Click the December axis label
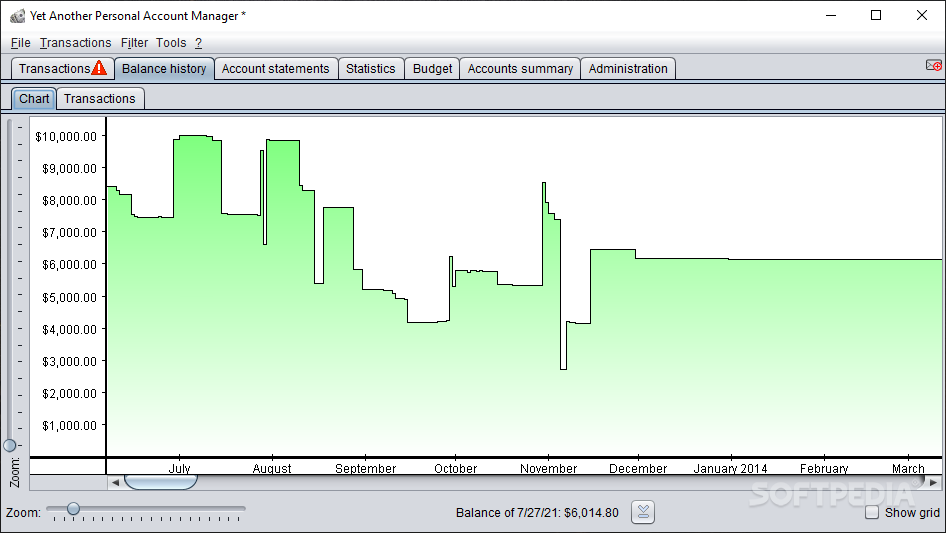 coord(638,468)
